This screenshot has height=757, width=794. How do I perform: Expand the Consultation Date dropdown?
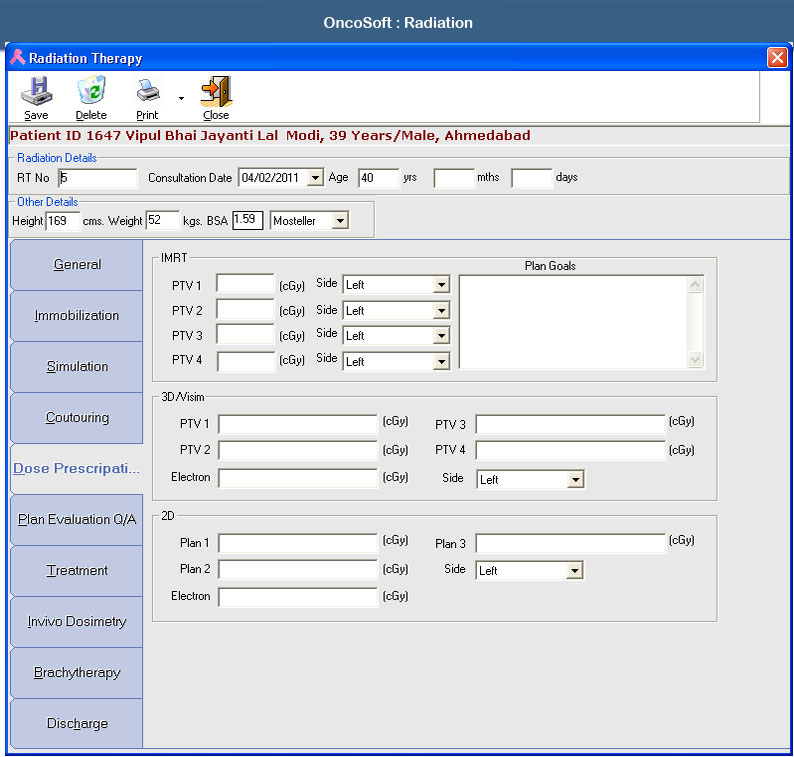(315, 178)
